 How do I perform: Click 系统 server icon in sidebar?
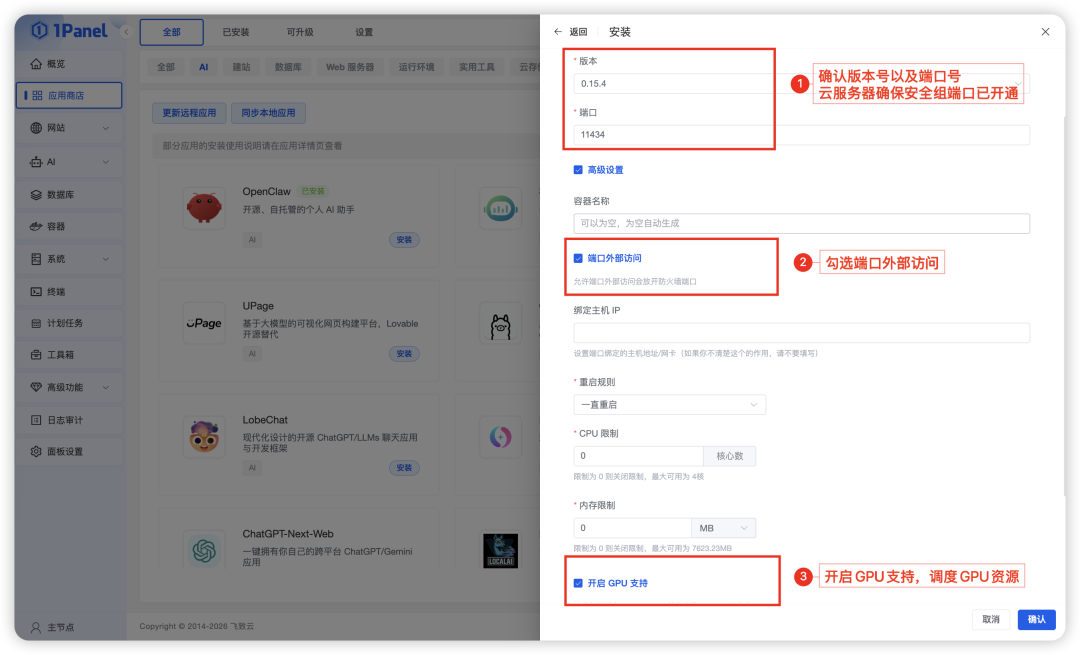pyautogui.click(x=36, y=259)
